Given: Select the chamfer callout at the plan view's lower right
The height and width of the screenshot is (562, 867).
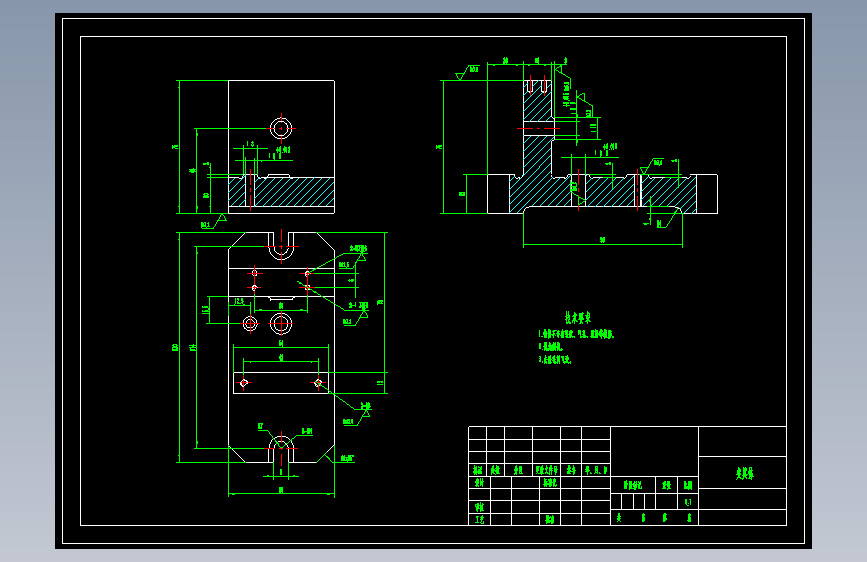Looking at the screenshot, I should pyautogui.click(x=347, y=459).
